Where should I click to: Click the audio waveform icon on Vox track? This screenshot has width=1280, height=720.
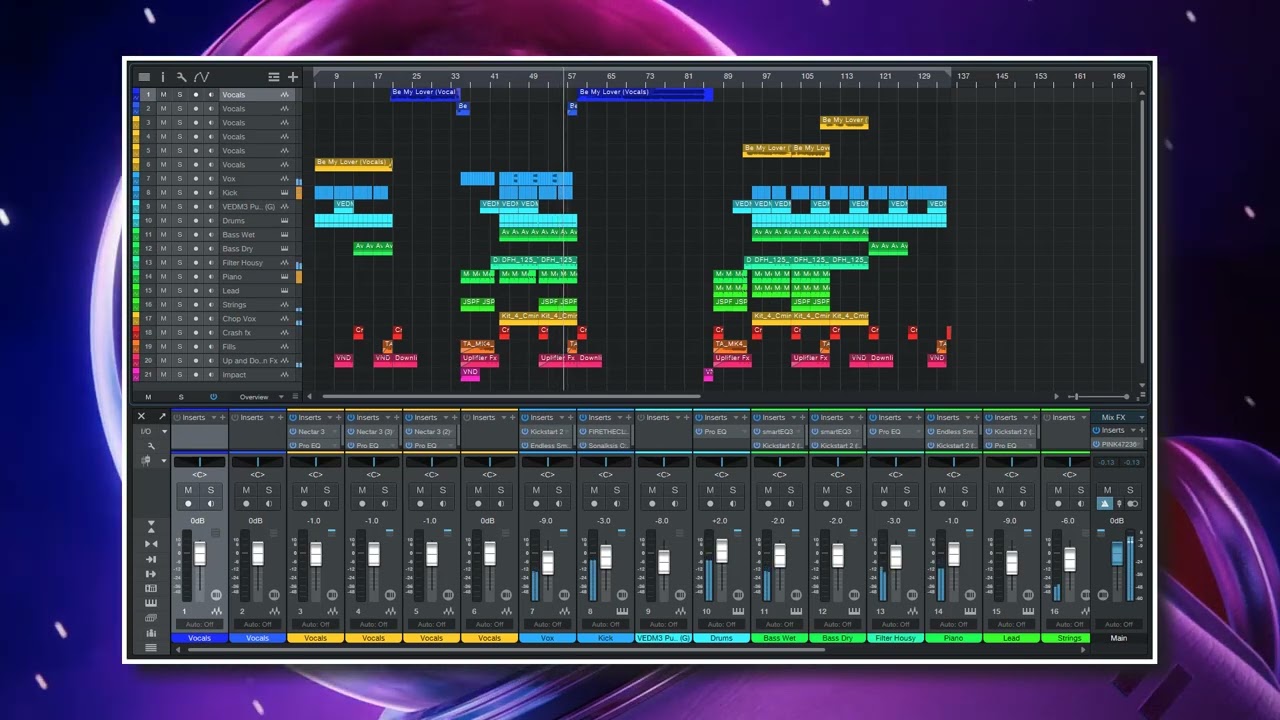point(285,179)
